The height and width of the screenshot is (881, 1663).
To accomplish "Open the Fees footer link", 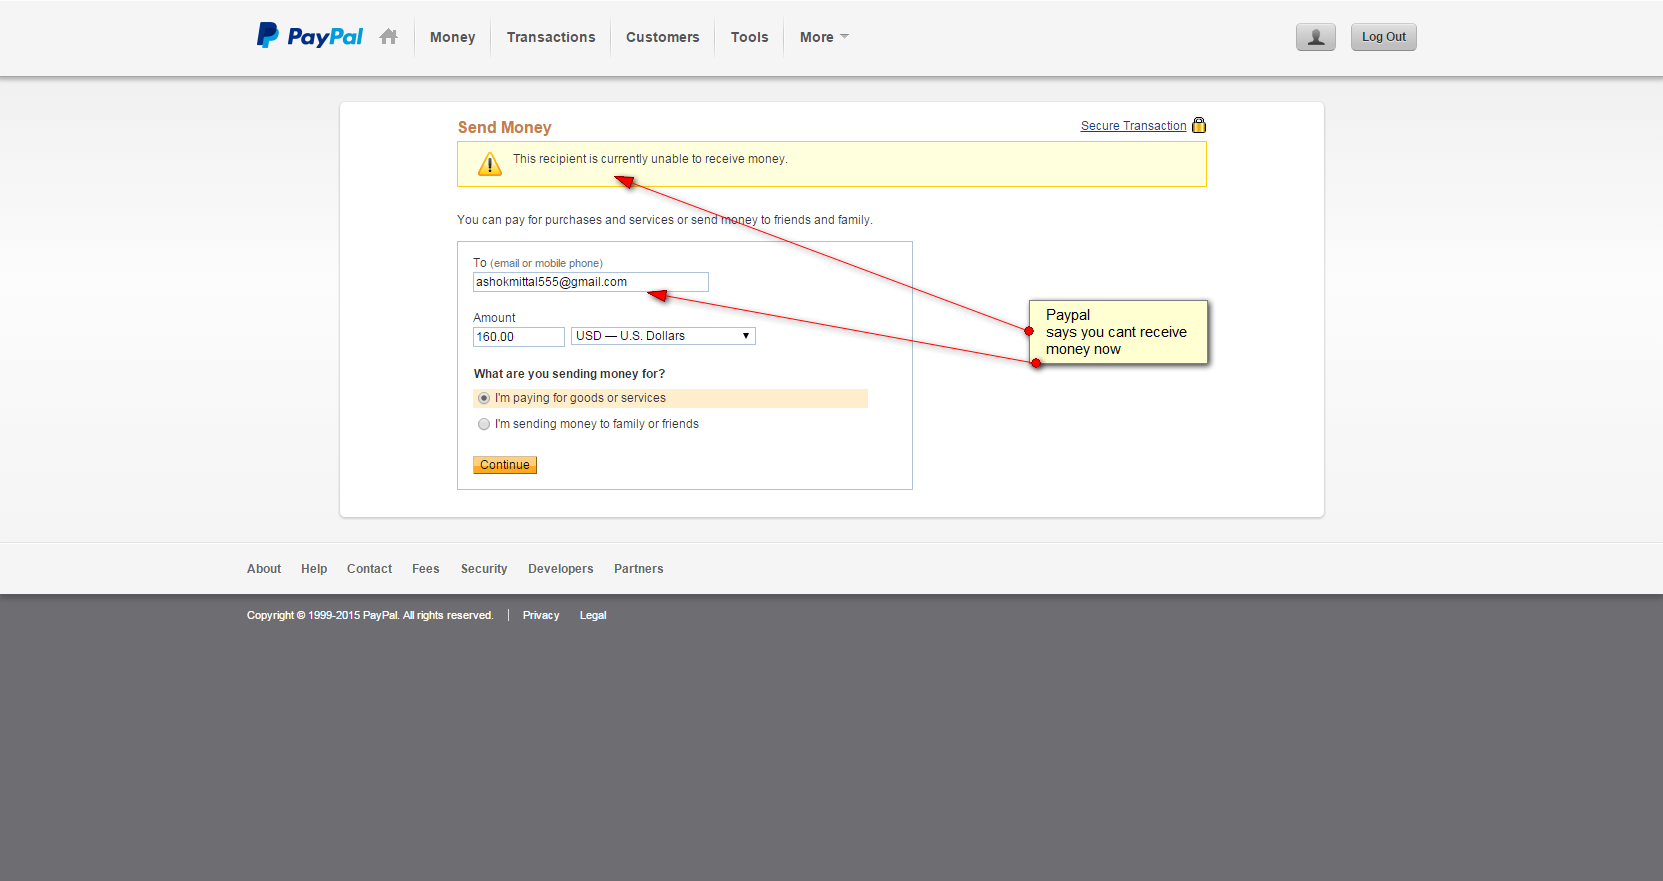I will point(425,569).
